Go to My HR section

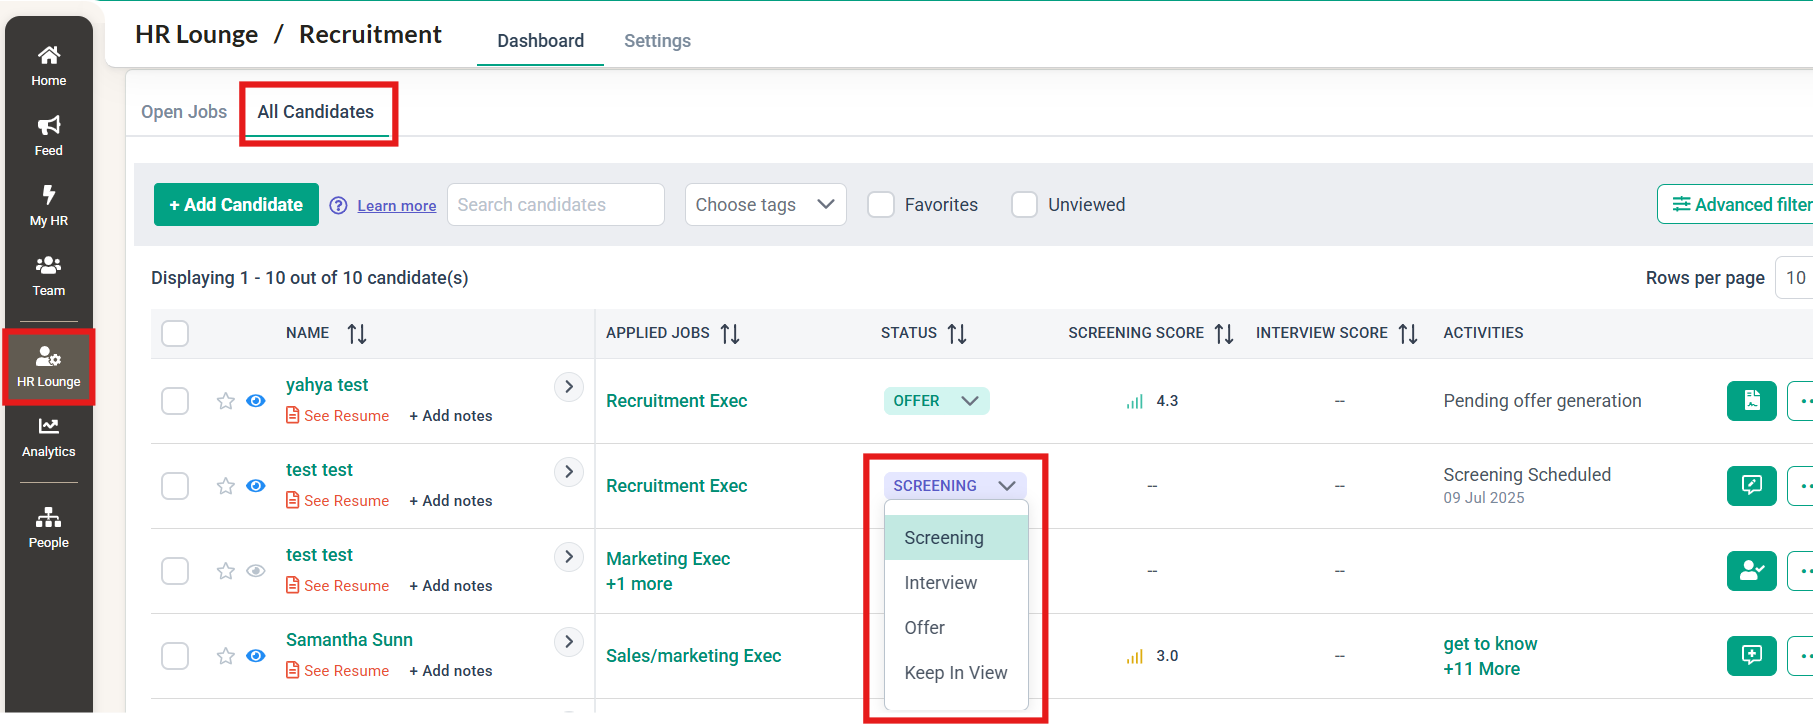[x=48, y=205]
